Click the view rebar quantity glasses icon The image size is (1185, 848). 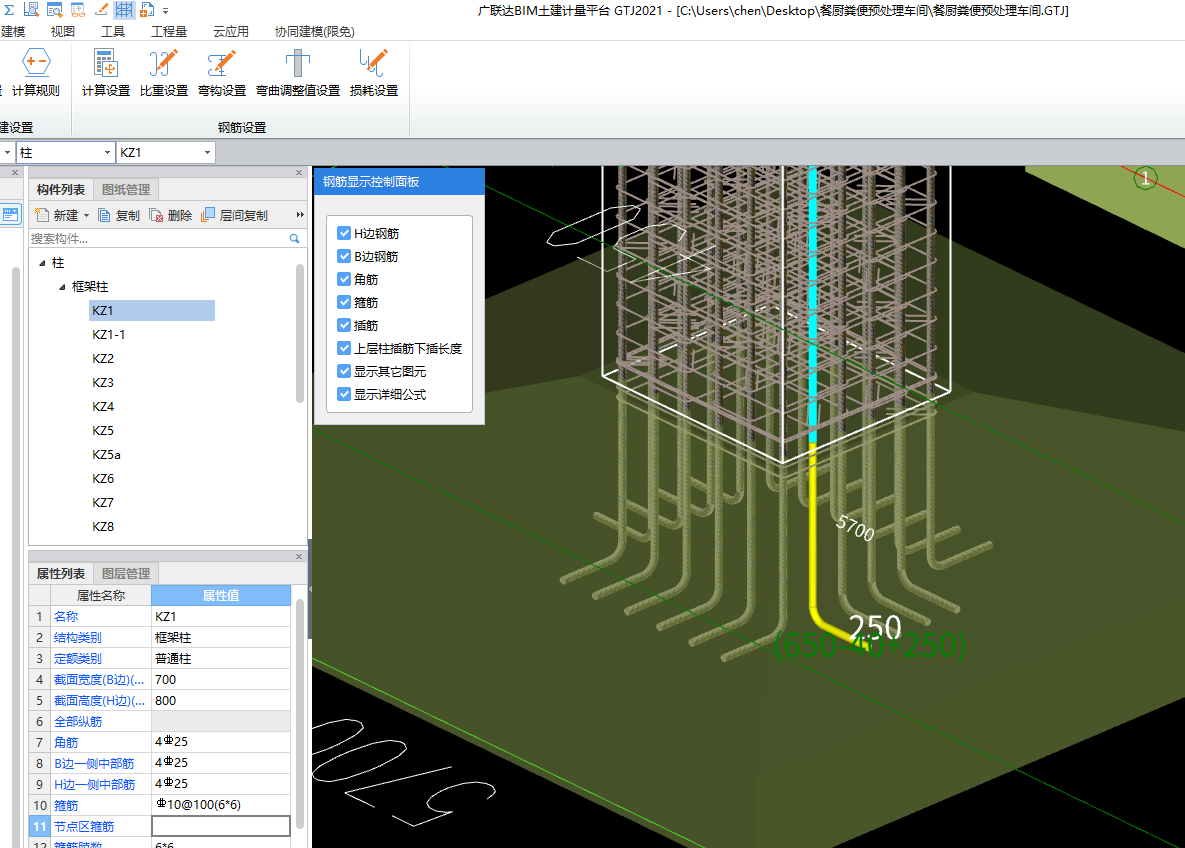pos(78,10)
